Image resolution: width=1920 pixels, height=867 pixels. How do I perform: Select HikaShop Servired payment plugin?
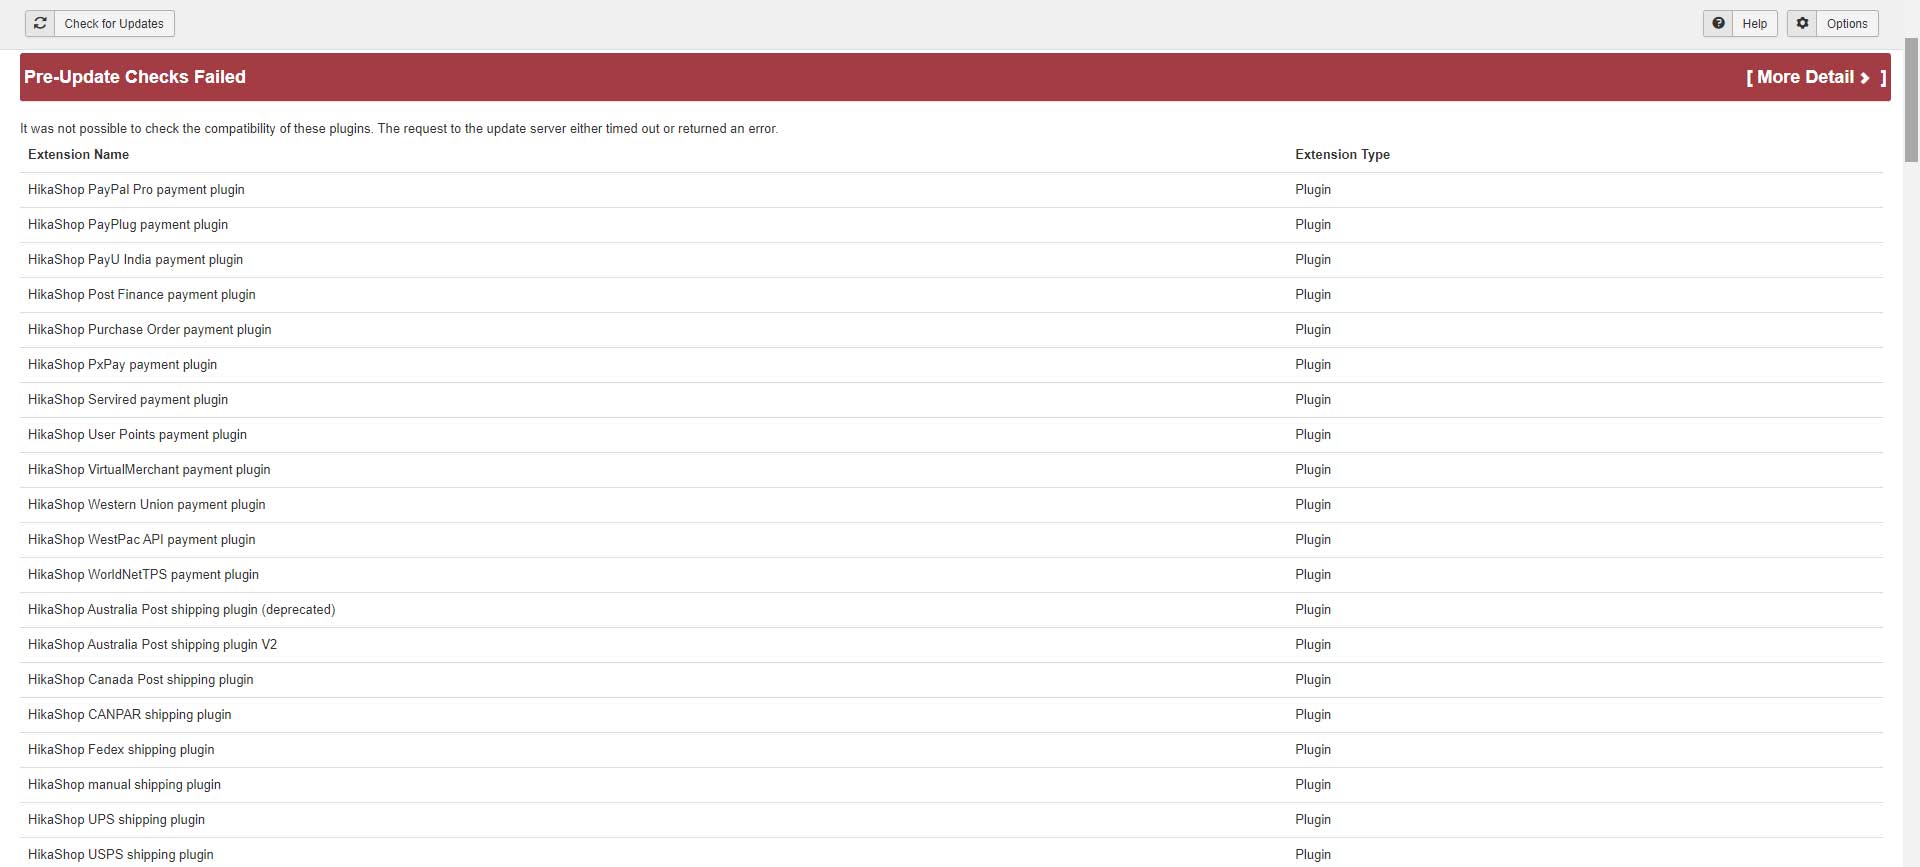coord(128,400)
